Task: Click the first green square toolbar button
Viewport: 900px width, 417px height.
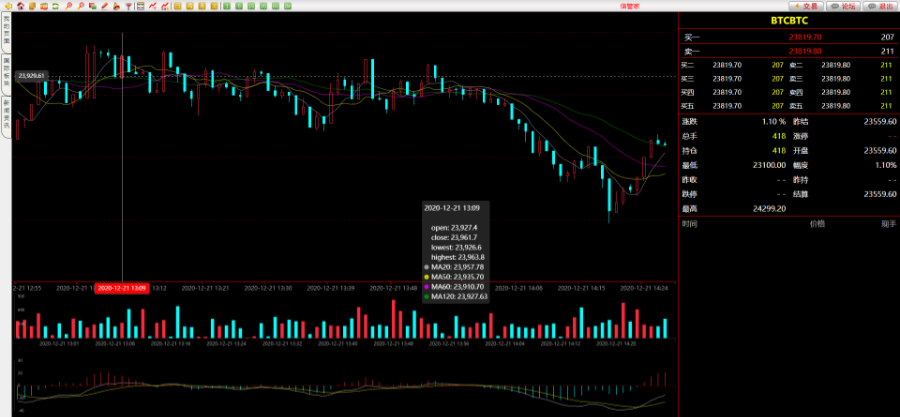Action: 228,6
